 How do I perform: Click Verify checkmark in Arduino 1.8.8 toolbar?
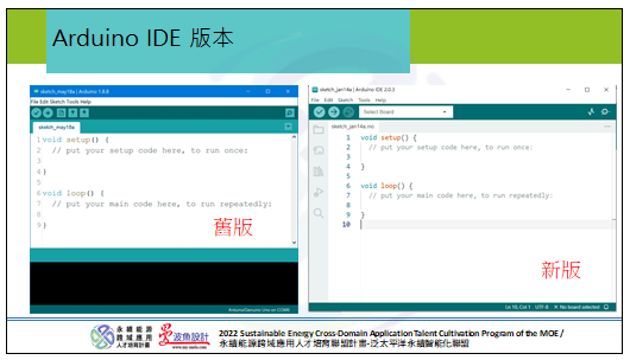click(x=37, y=113)
